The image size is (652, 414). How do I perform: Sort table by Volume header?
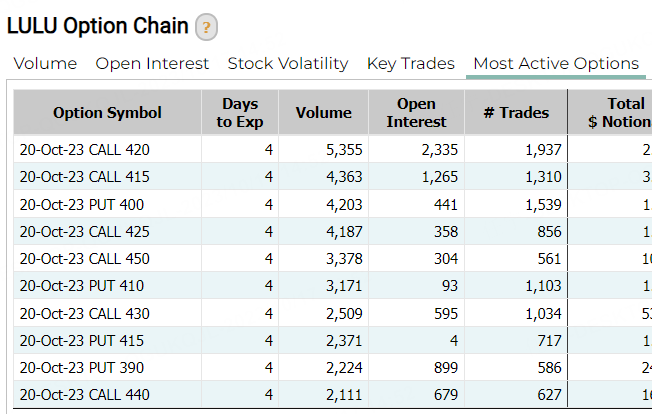(x=323, y=113)
